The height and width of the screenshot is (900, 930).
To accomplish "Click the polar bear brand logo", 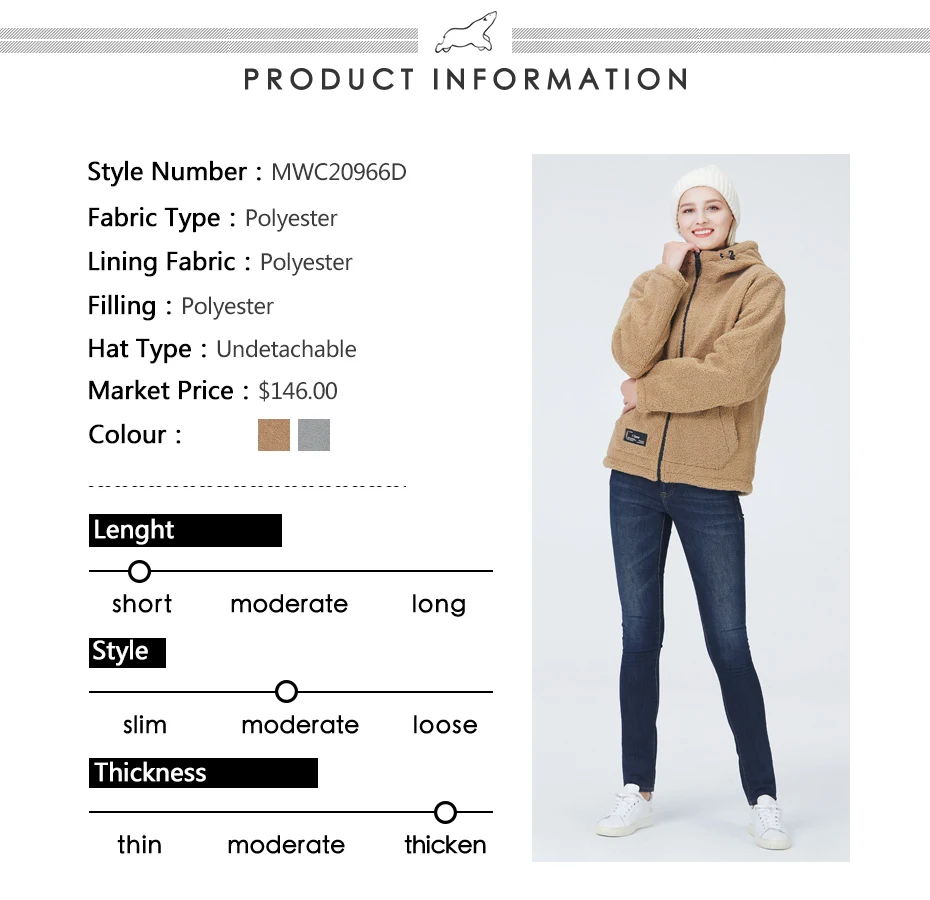I will [x=466, y=33].
